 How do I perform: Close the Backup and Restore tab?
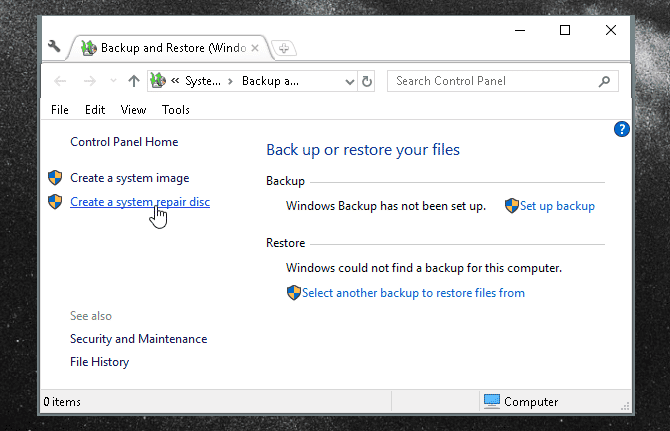(255, 48)
